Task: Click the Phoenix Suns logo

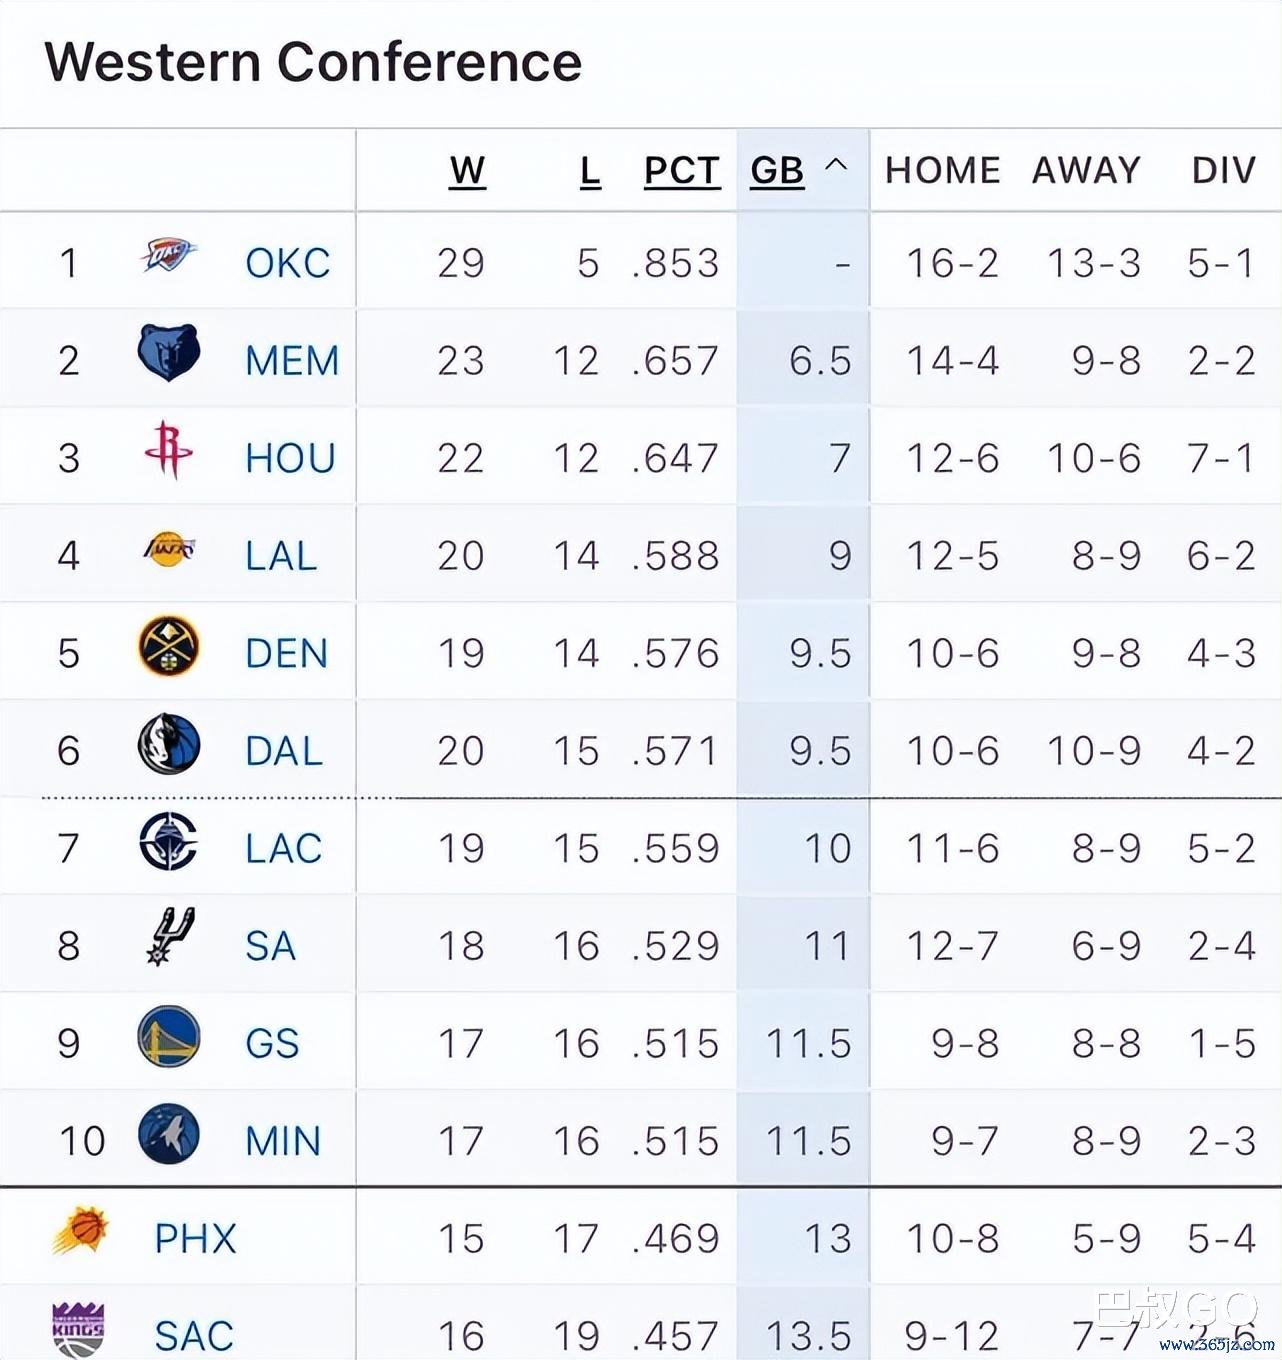Action: point(80,1231)
